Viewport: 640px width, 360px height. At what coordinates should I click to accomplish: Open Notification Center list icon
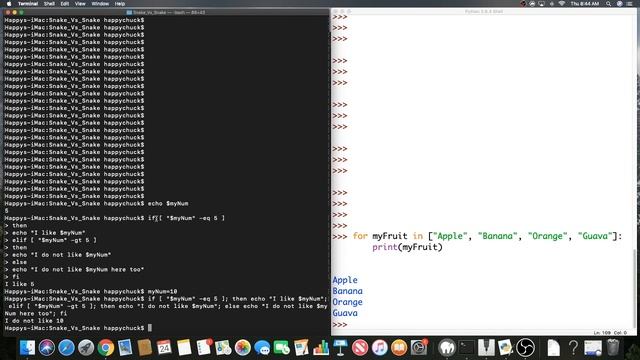[629, 4]
